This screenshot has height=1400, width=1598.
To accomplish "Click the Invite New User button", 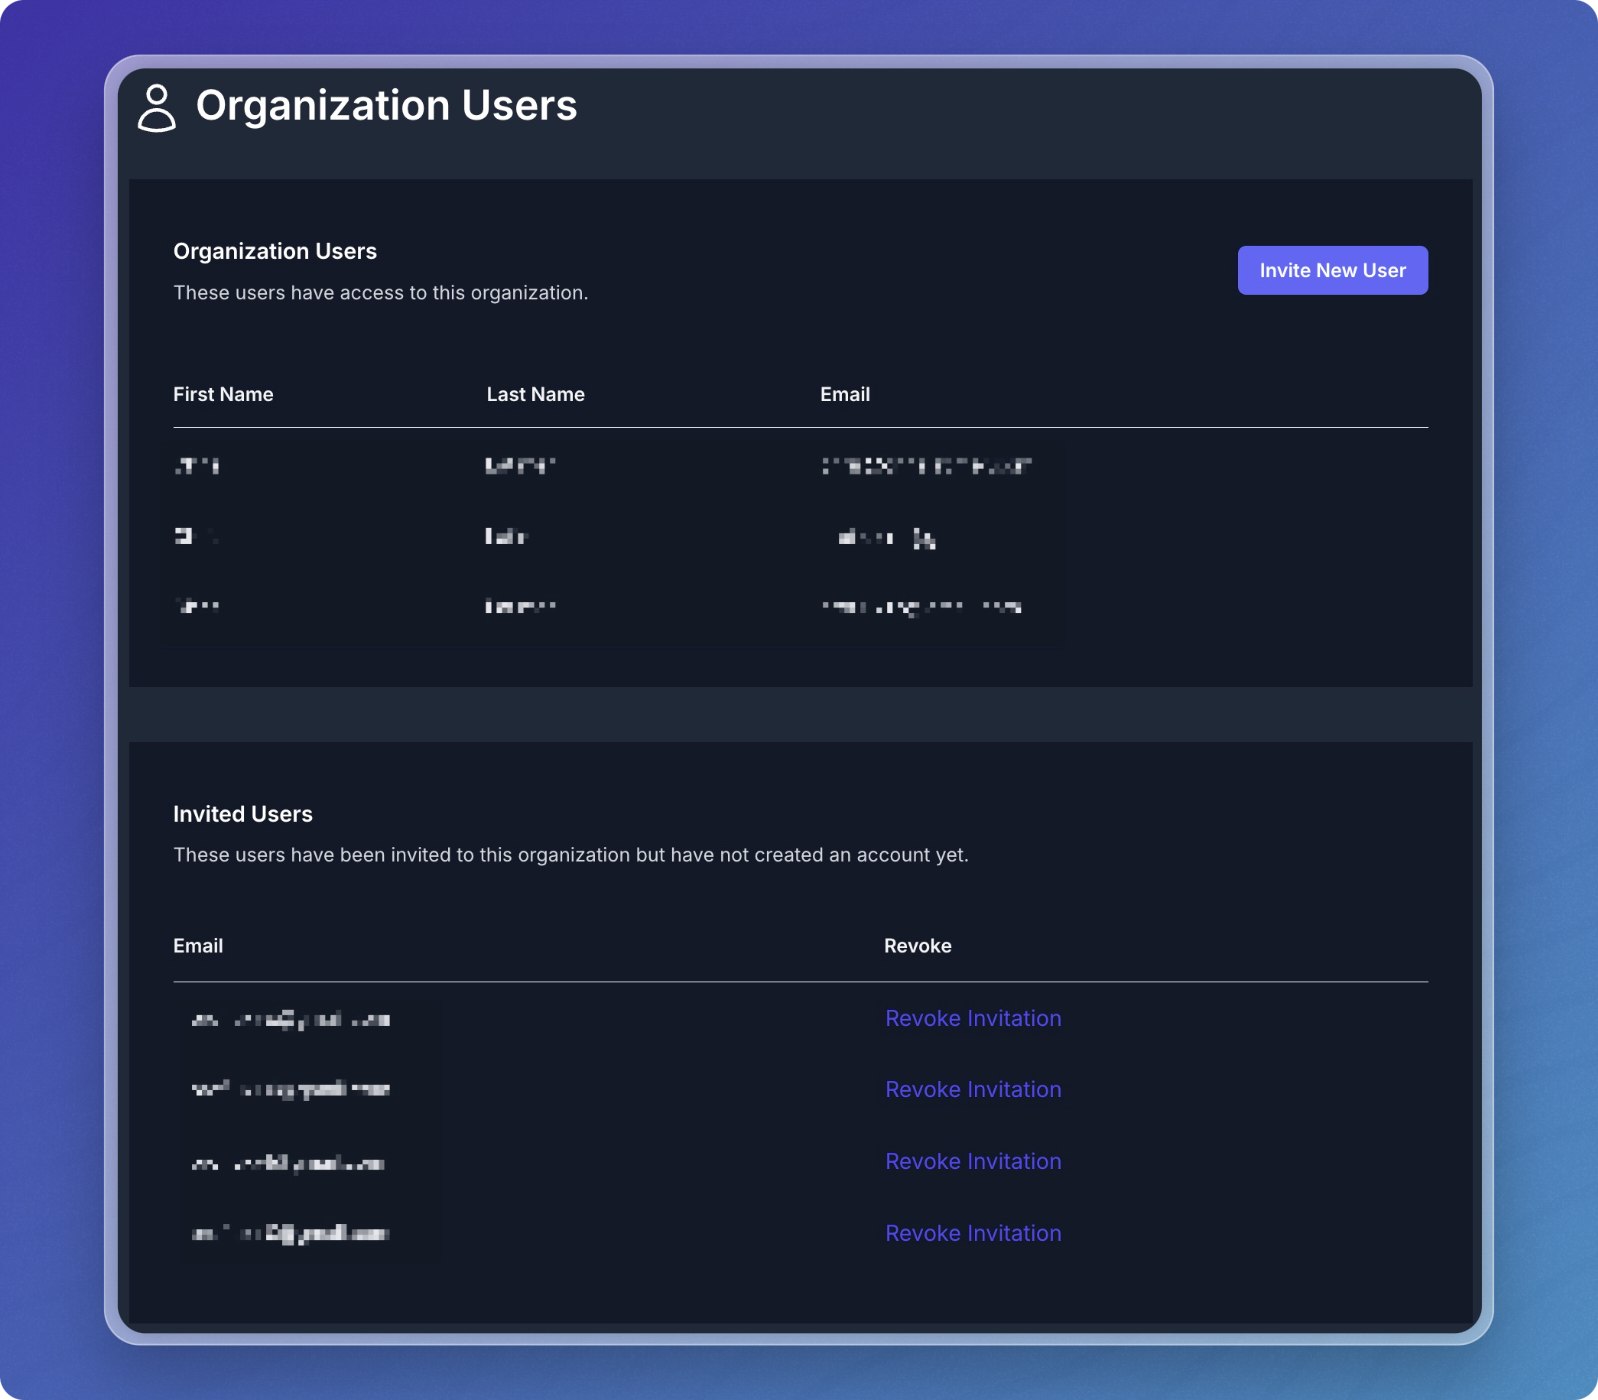I will click(1332, 270).
